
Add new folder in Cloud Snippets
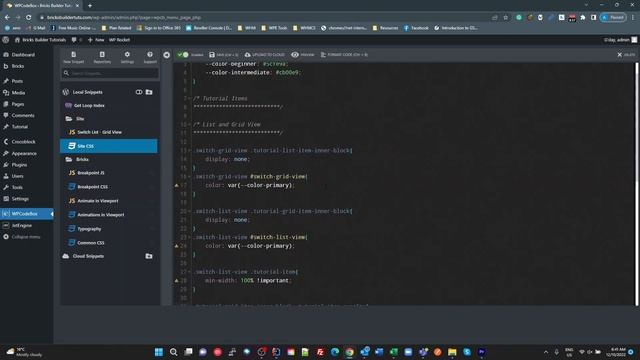[149, 256]
